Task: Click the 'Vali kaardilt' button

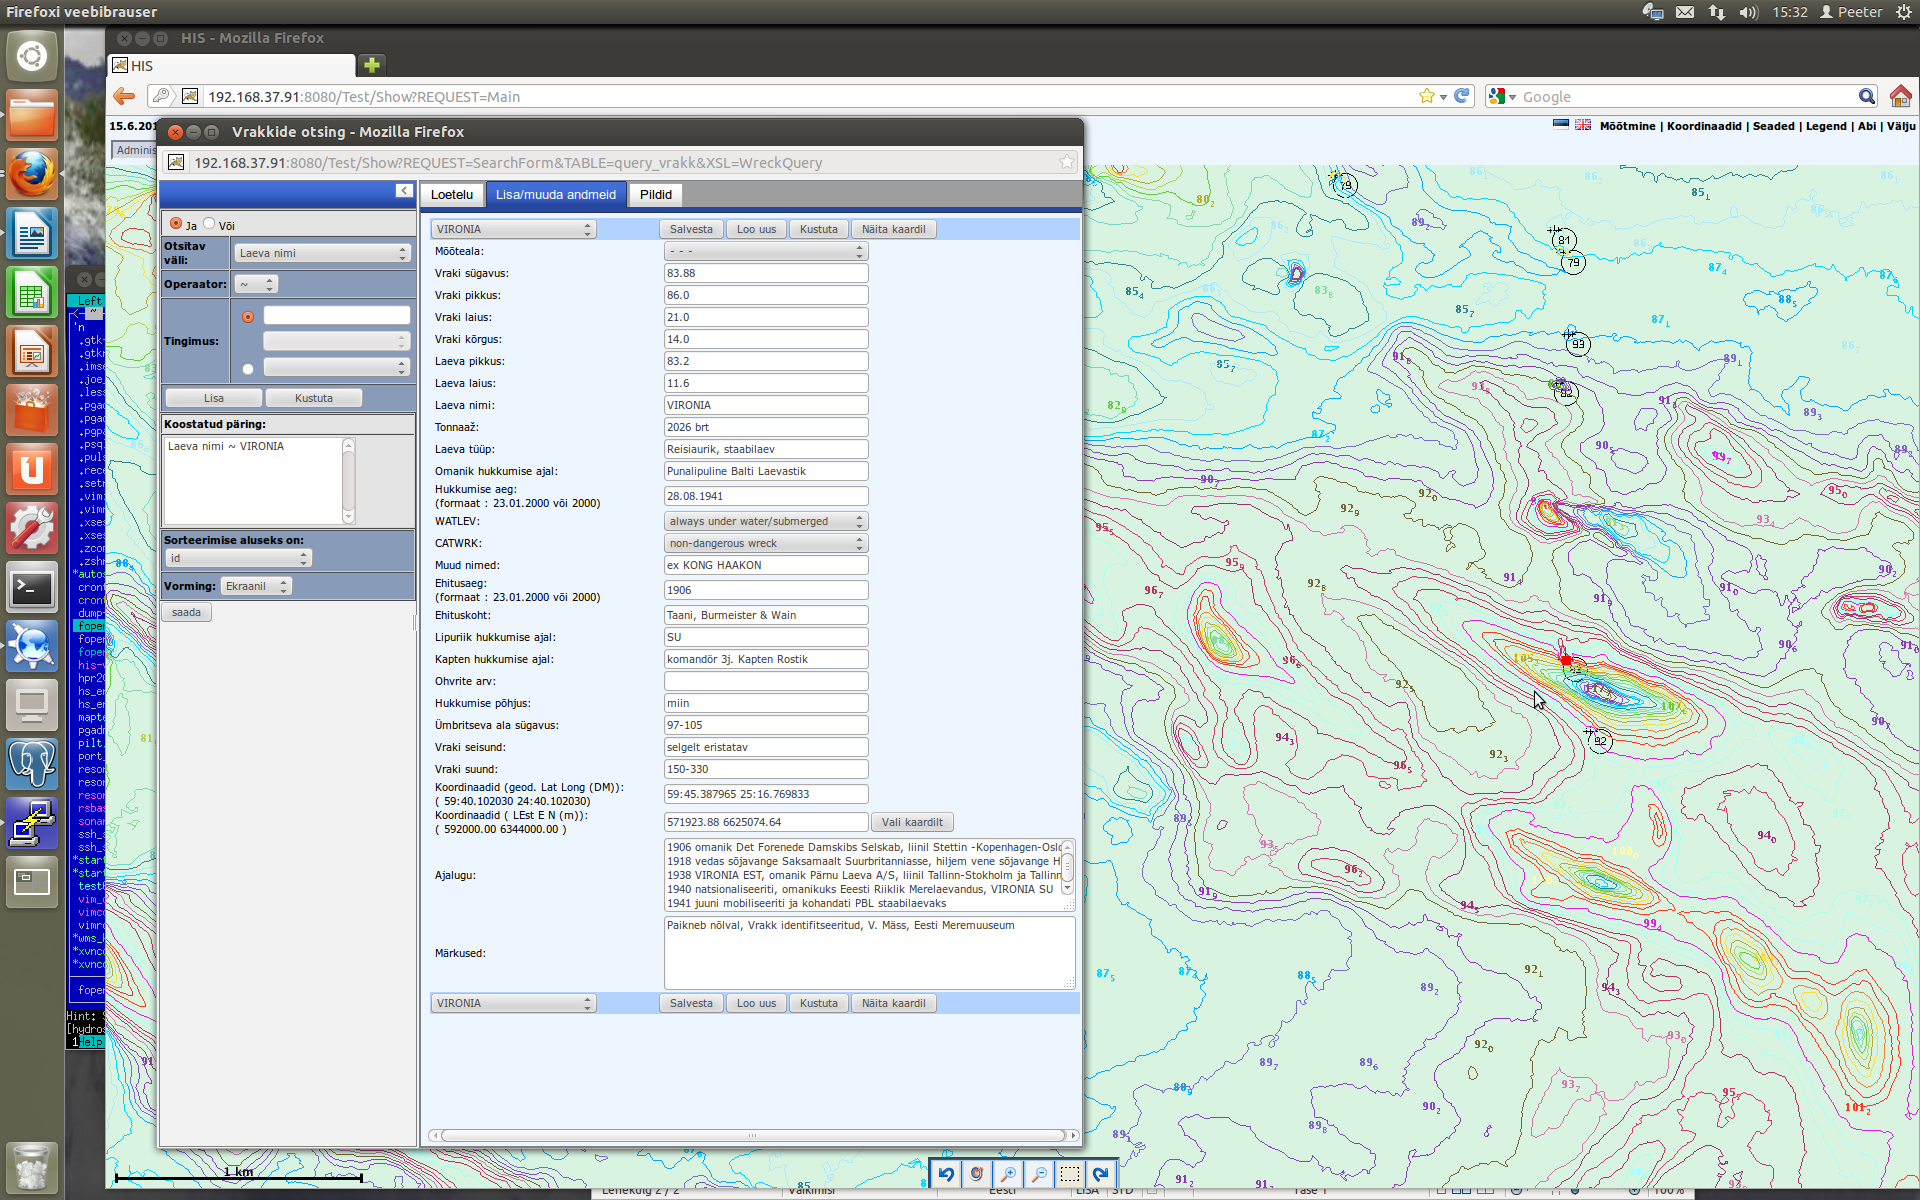Action: click(x=912, y=823)
